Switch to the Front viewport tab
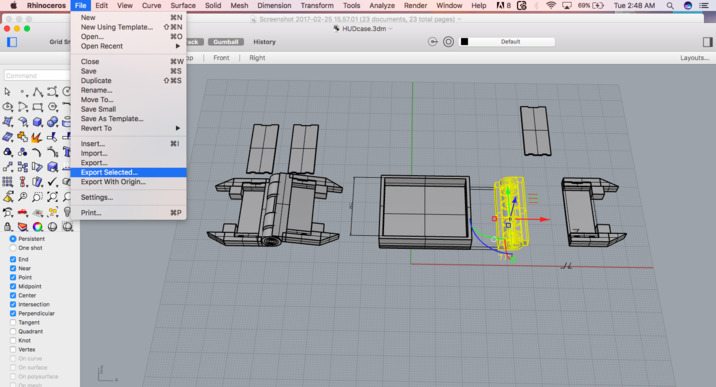Image resolution: width=716 pixels, height=387 pixels. 221,58
